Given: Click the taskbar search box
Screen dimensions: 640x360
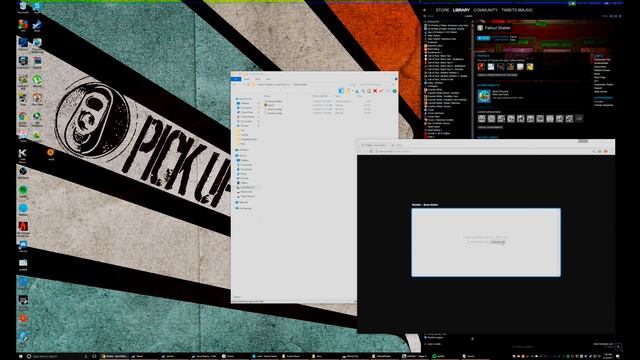Looking at the screenshot, I should 55,356.
